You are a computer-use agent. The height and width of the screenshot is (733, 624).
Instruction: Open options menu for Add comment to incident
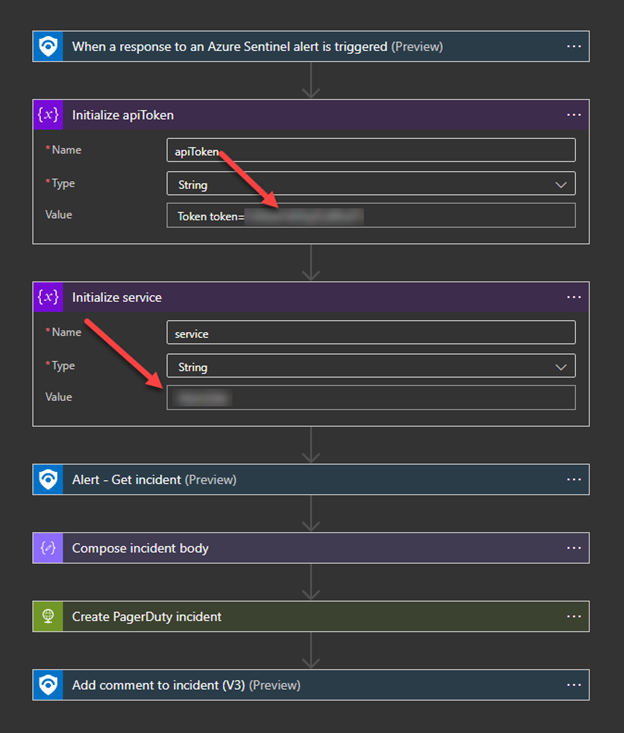click(574, 685)
